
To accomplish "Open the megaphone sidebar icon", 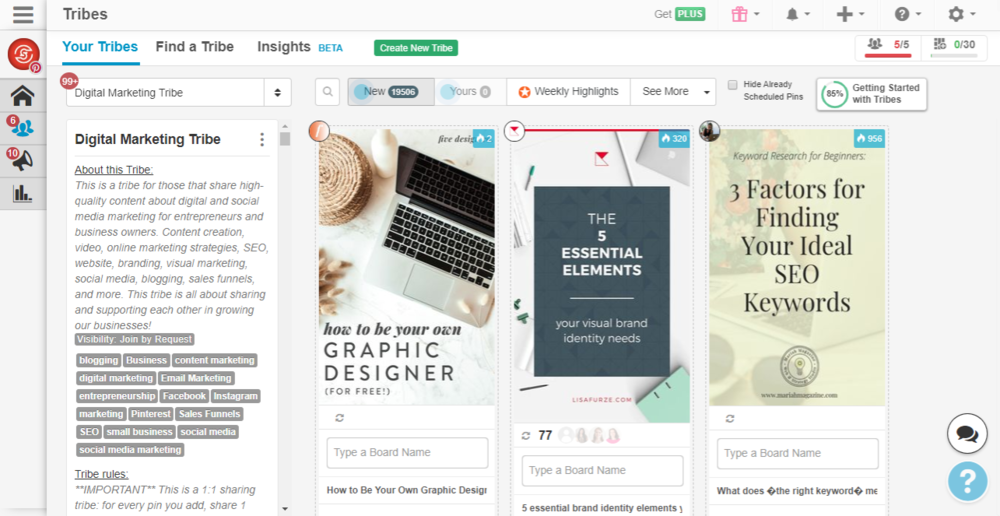I will [23, 161].
